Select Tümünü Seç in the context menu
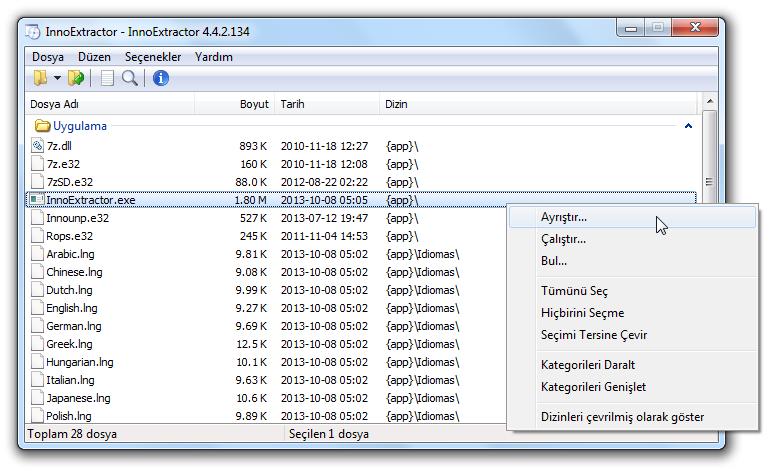Image resolution: width=773 pixels, height=471 pixels. [574, 291]
